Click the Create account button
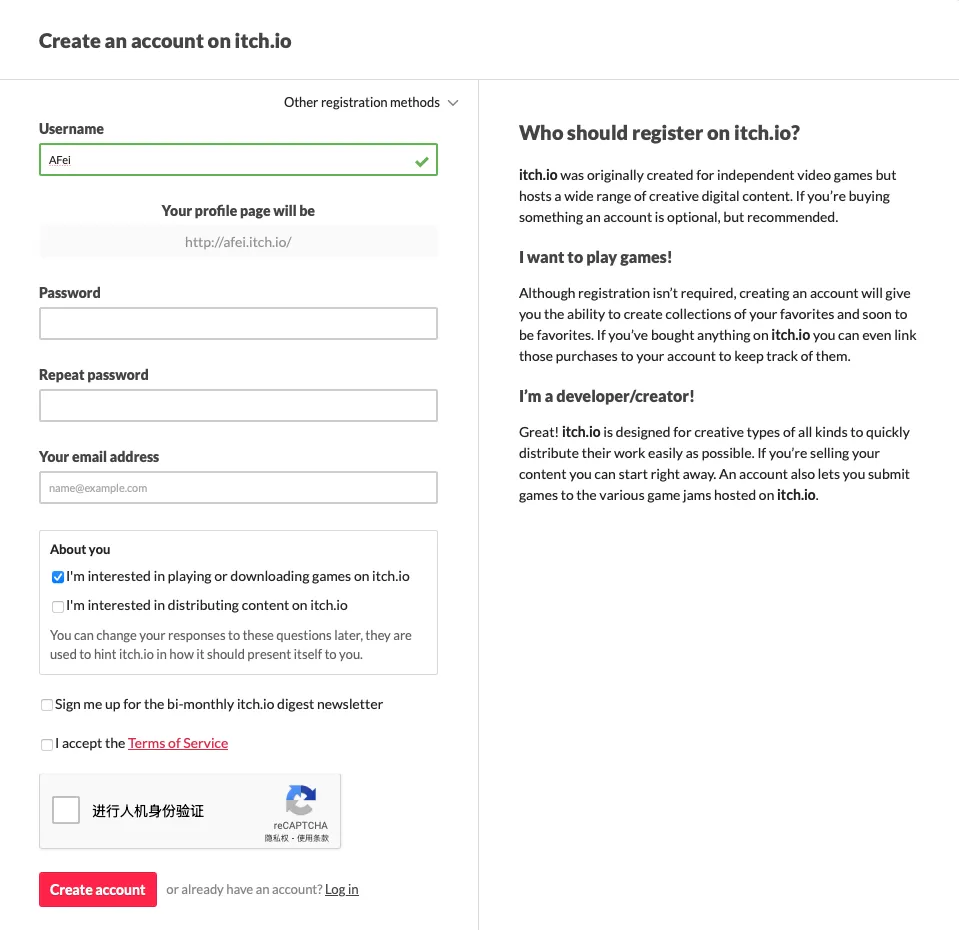 (98, 889)
